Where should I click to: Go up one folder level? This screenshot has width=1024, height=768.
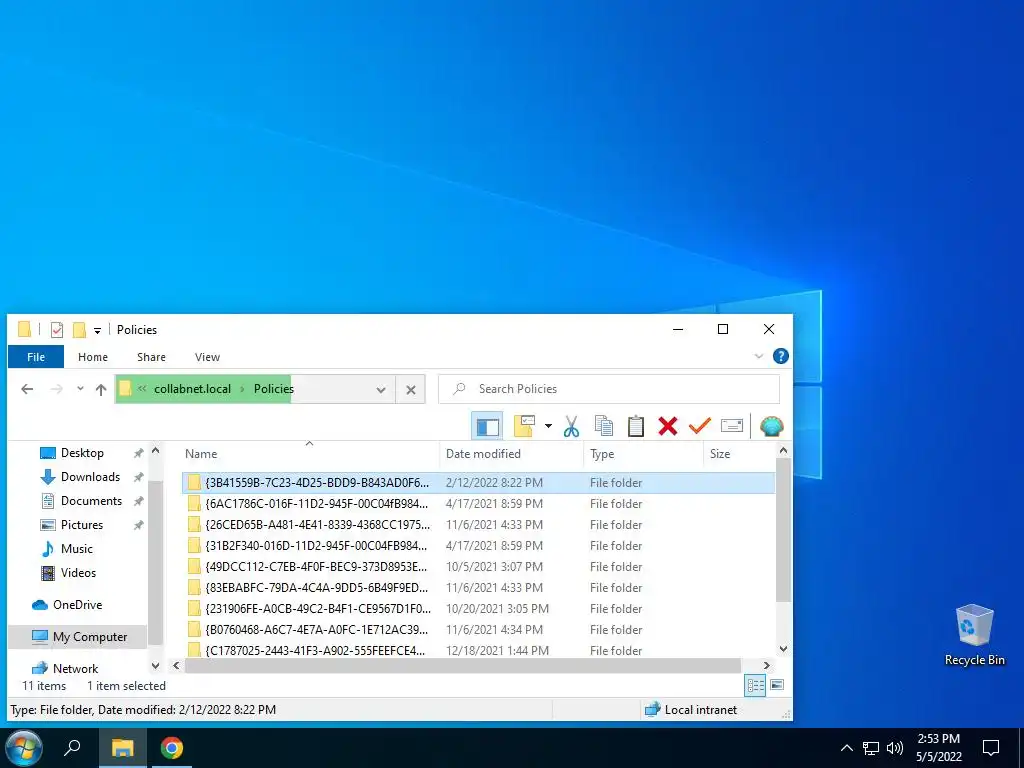point(101,390)
